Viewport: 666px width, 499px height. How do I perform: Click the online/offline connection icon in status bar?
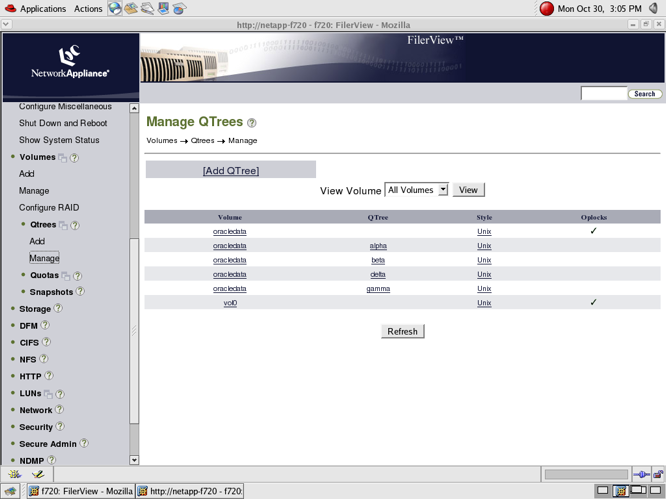(641, 474)
